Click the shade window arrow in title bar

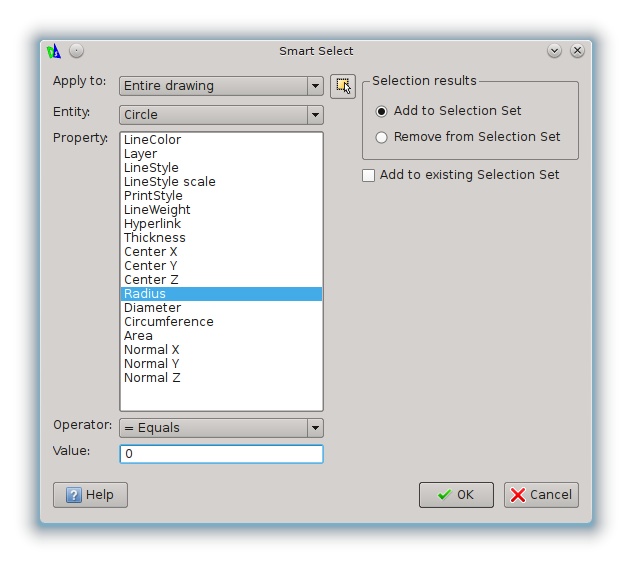tap(555, 51)
